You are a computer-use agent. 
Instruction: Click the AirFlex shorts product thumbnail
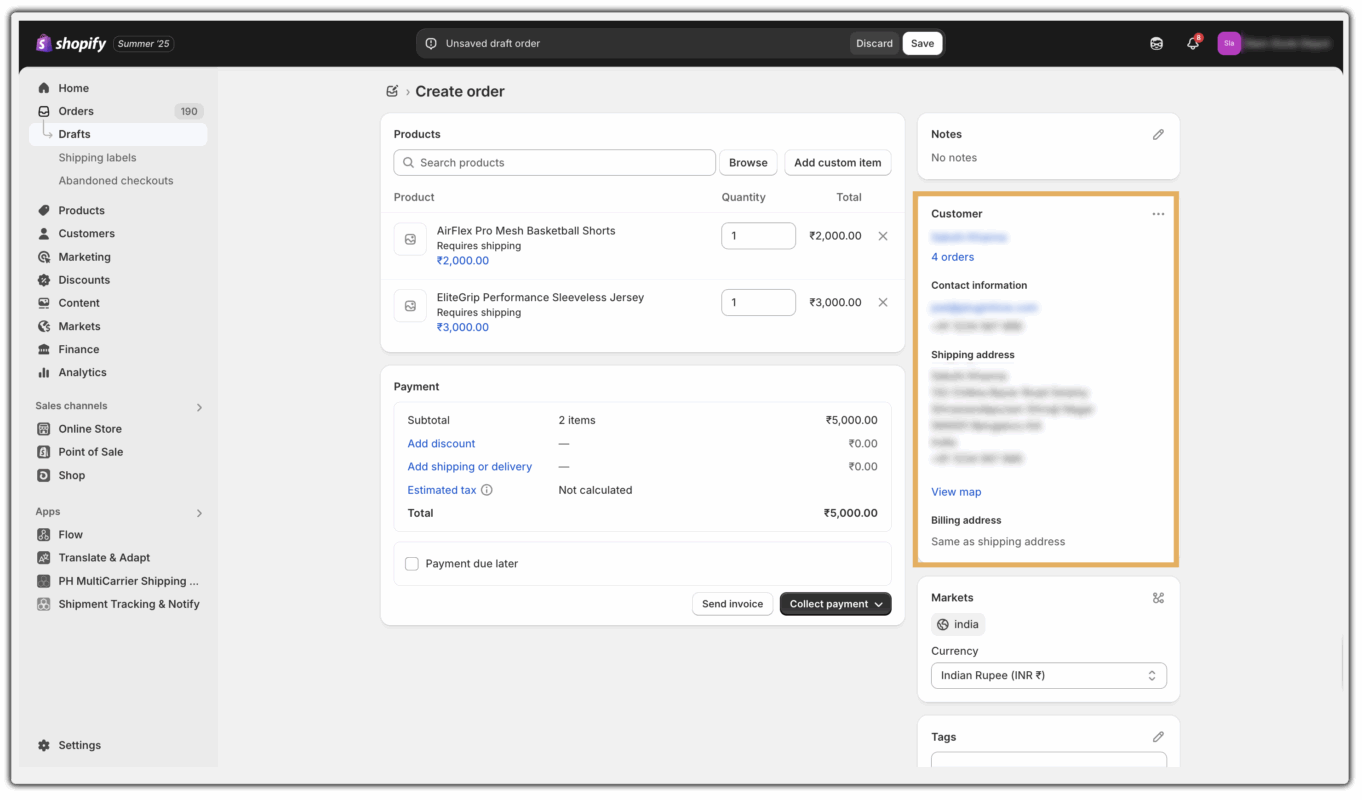click(x=410, y=239)
